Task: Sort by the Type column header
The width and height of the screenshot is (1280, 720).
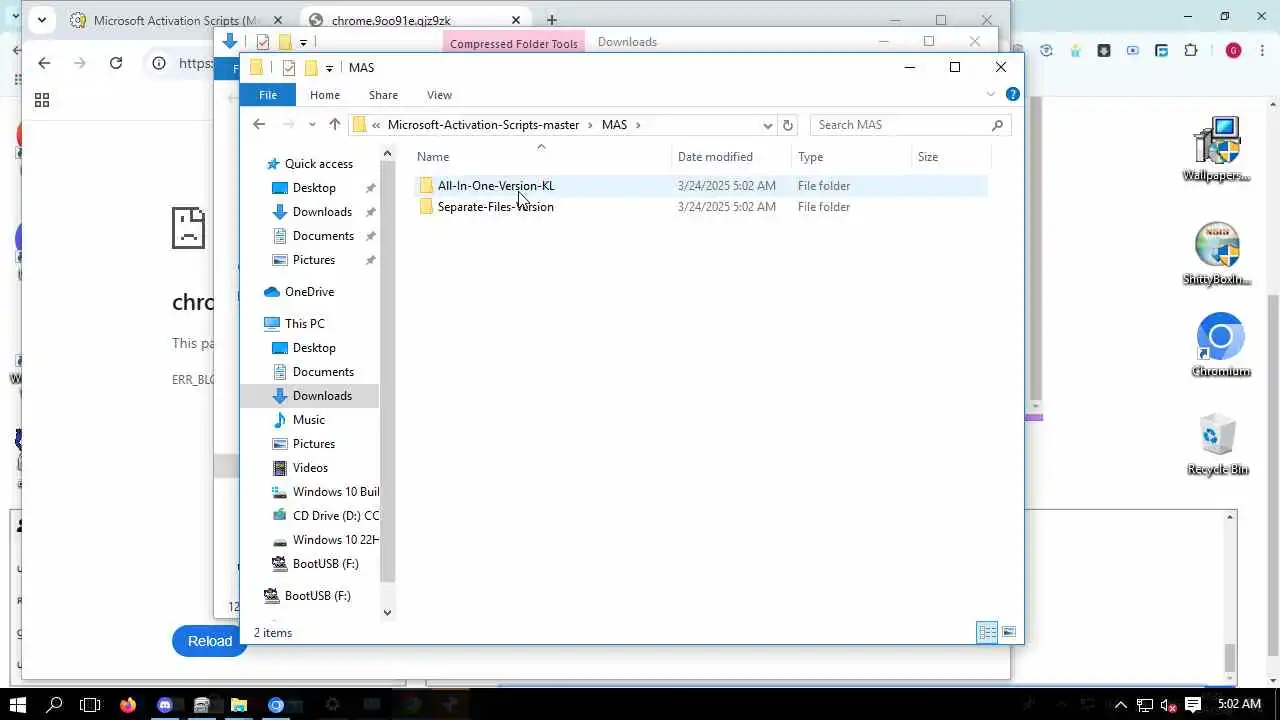Action: click(x=852, y=157)
